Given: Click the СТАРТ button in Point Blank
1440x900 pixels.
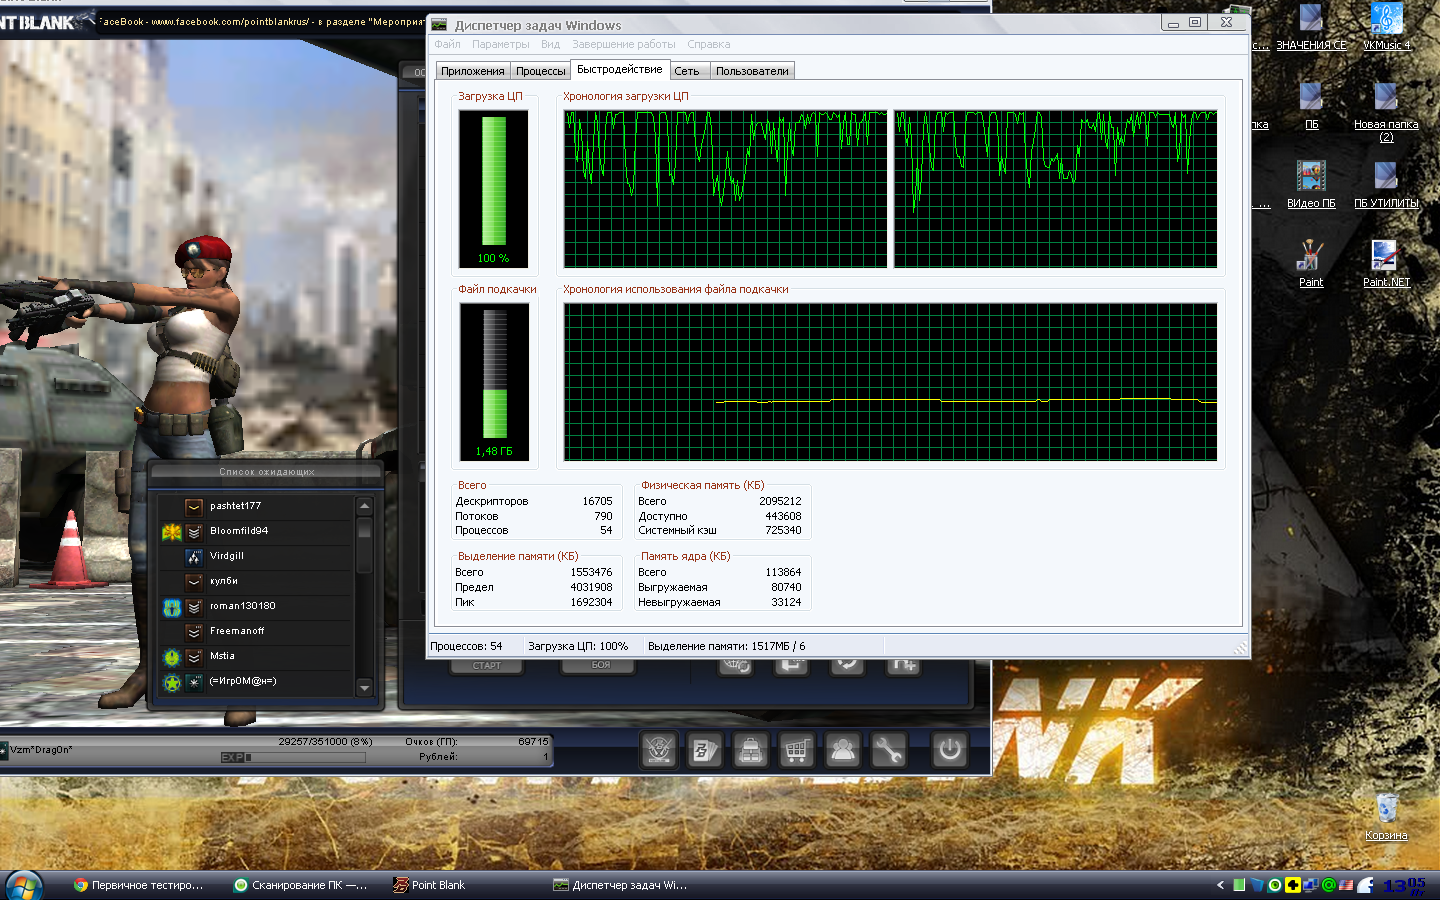Looking at the screenshot, I should pos(487,665).
